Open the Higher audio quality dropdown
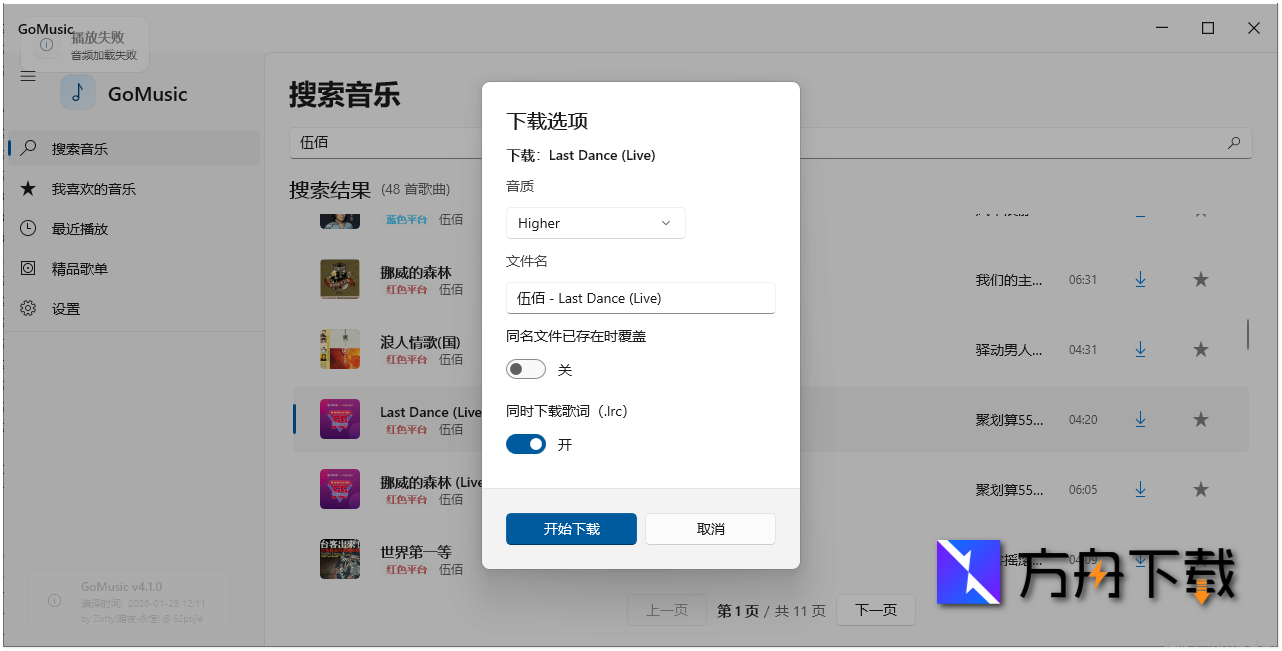 pyautogui.click(x=595, y=223)
